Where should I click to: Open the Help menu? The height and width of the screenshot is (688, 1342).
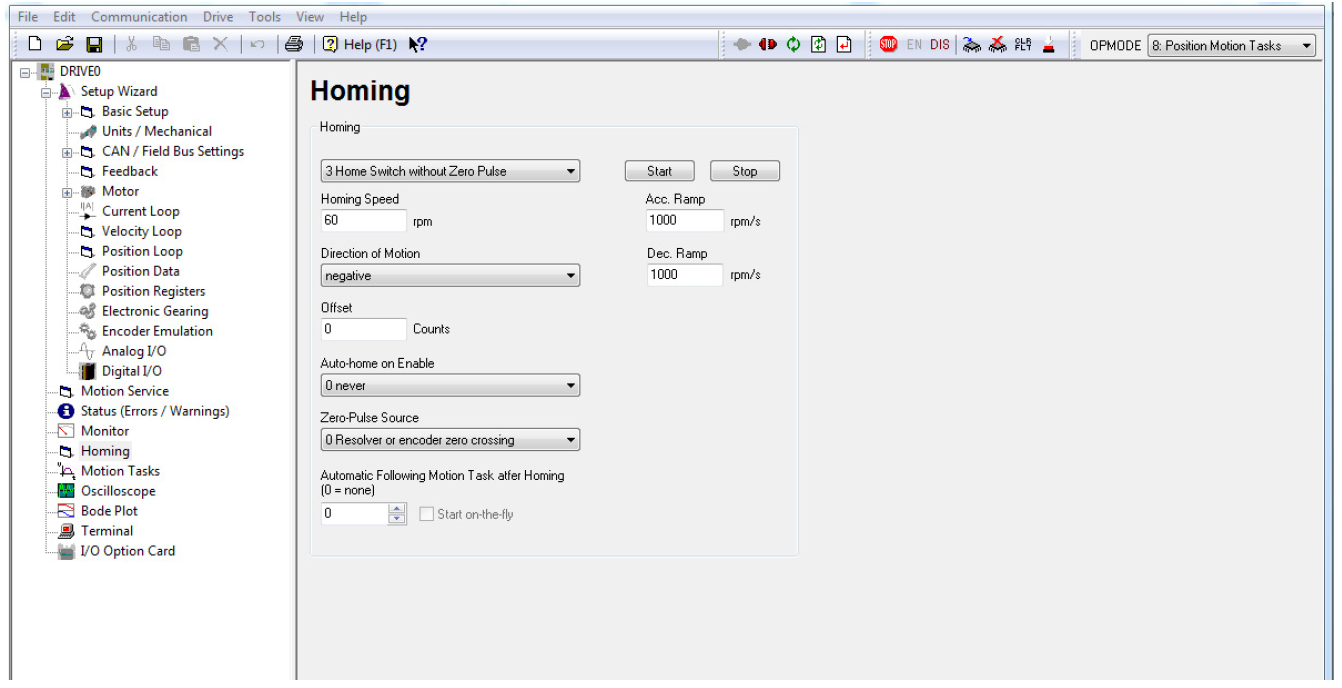[353, 17]
